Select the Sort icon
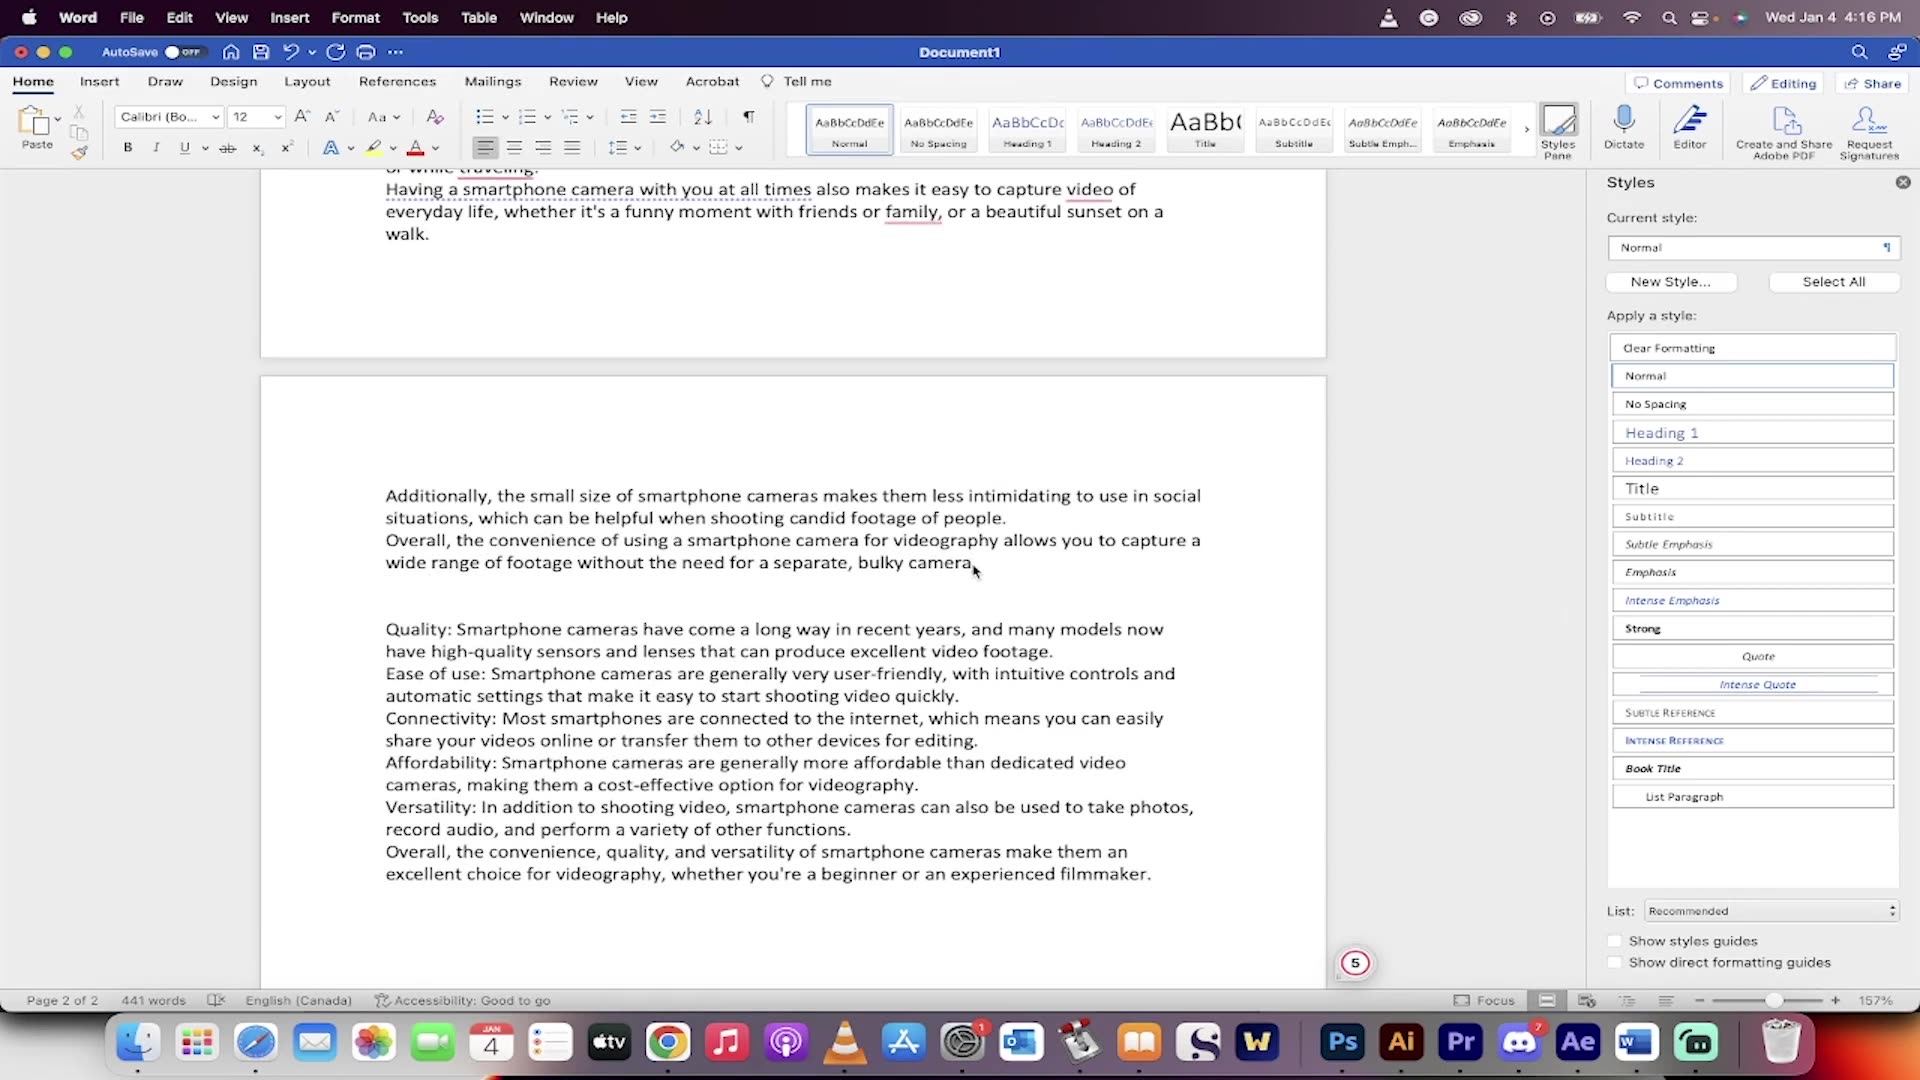Viewport: 1920px width, 1080px height. (702, 117)
